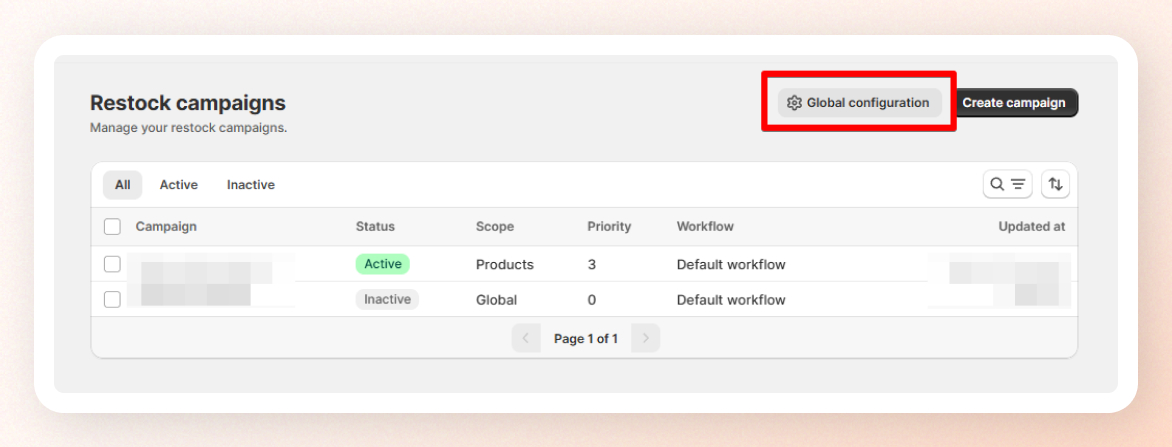The width and height of the screenshot is (1172, 447).
Task: Show the Inactive campaigns tab
Action: (x=250, y=185)
